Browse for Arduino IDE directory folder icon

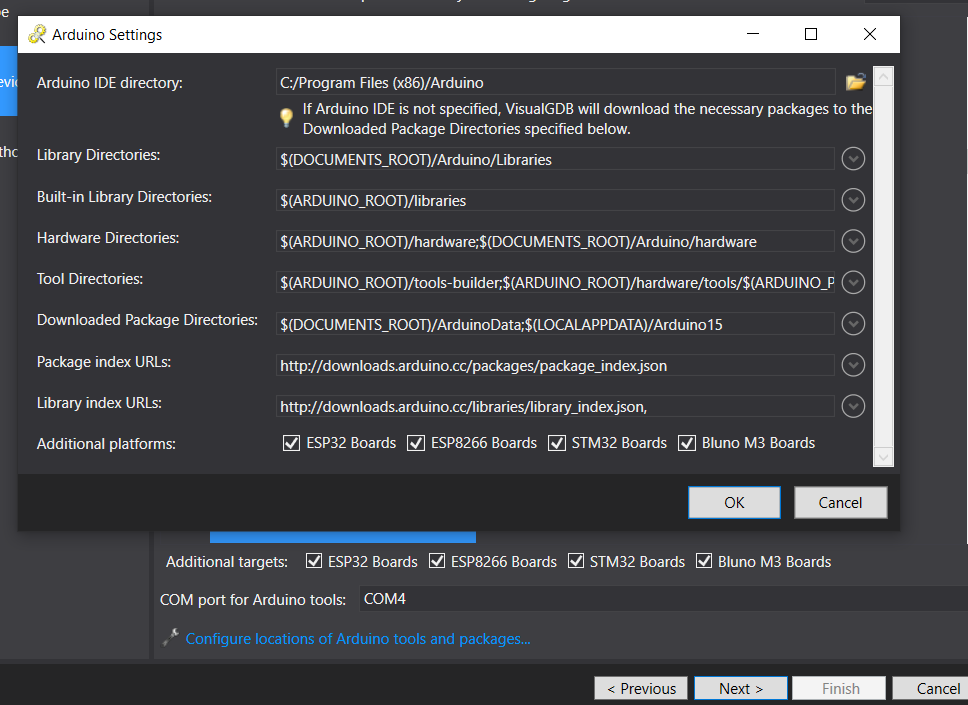pos(856,82)
